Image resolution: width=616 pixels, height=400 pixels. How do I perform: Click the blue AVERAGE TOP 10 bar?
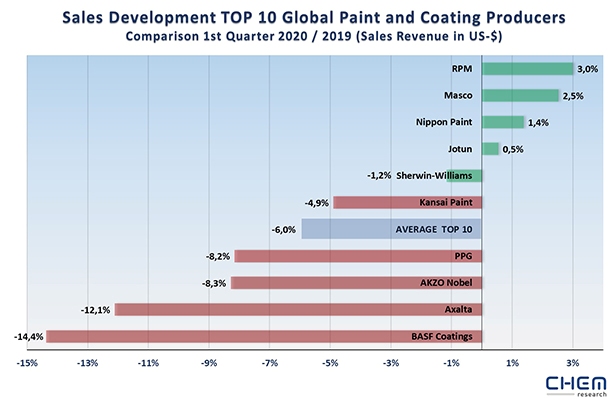(x=391, y=229)
